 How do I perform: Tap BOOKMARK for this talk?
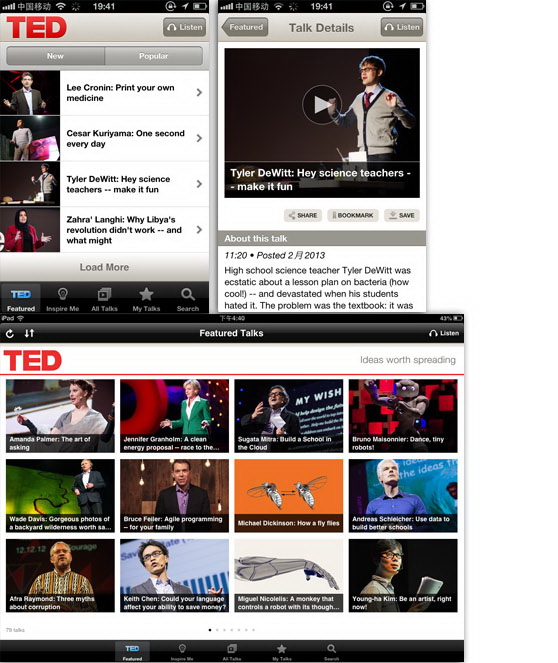coord(353,215)
